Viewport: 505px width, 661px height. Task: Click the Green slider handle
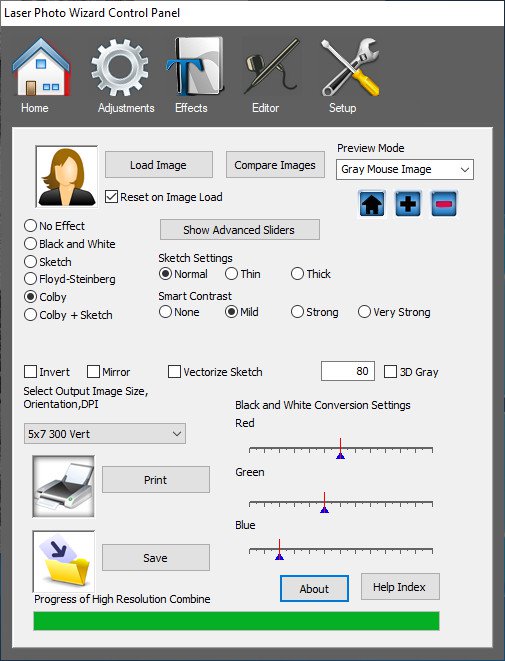(324, 503)
